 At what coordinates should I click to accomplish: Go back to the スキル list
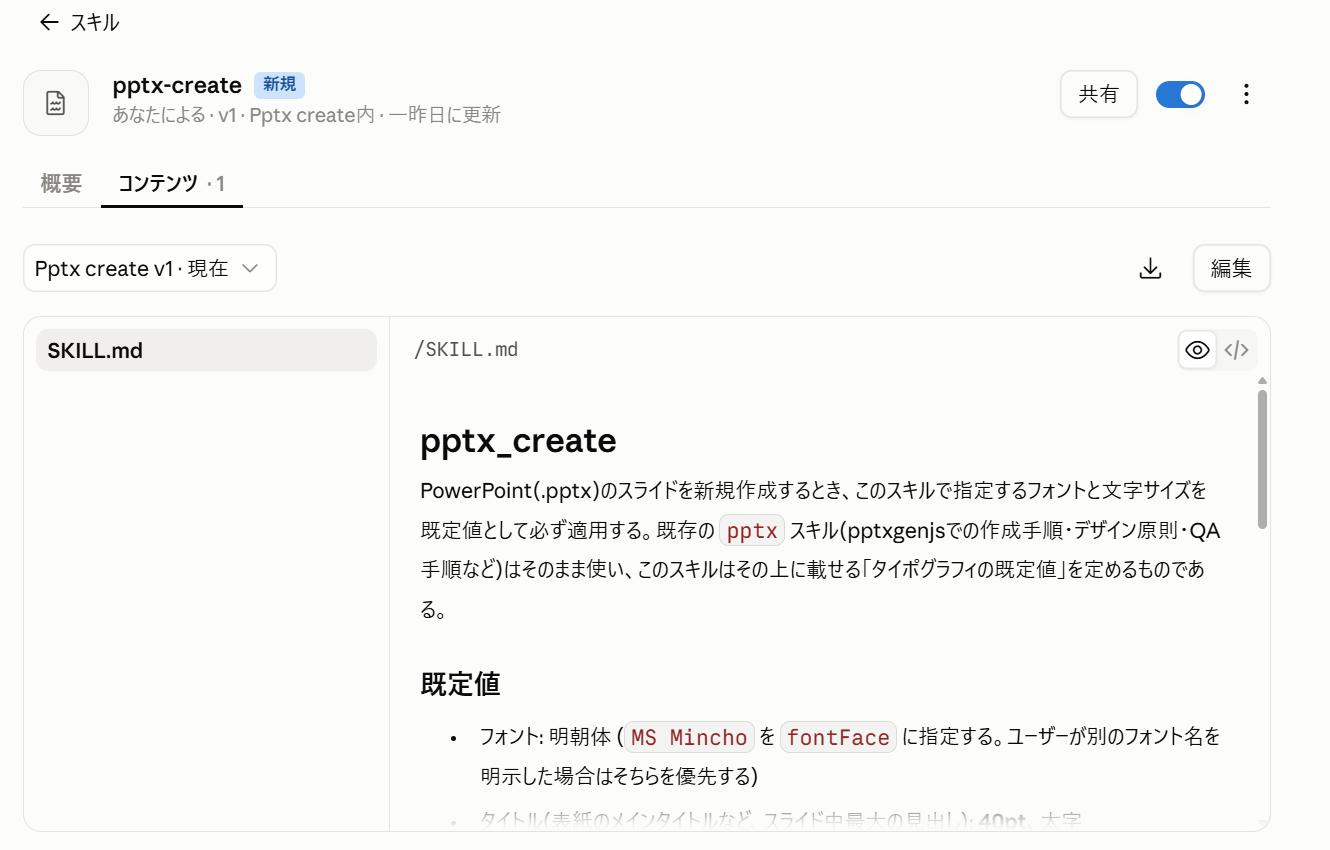coord(49,23)
